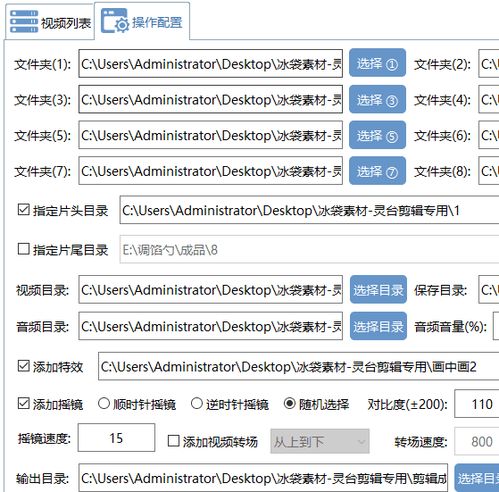499x492 pixels.
Task: Click the 选择 ⑤ folder button
Action: click(x=377, y=135)
